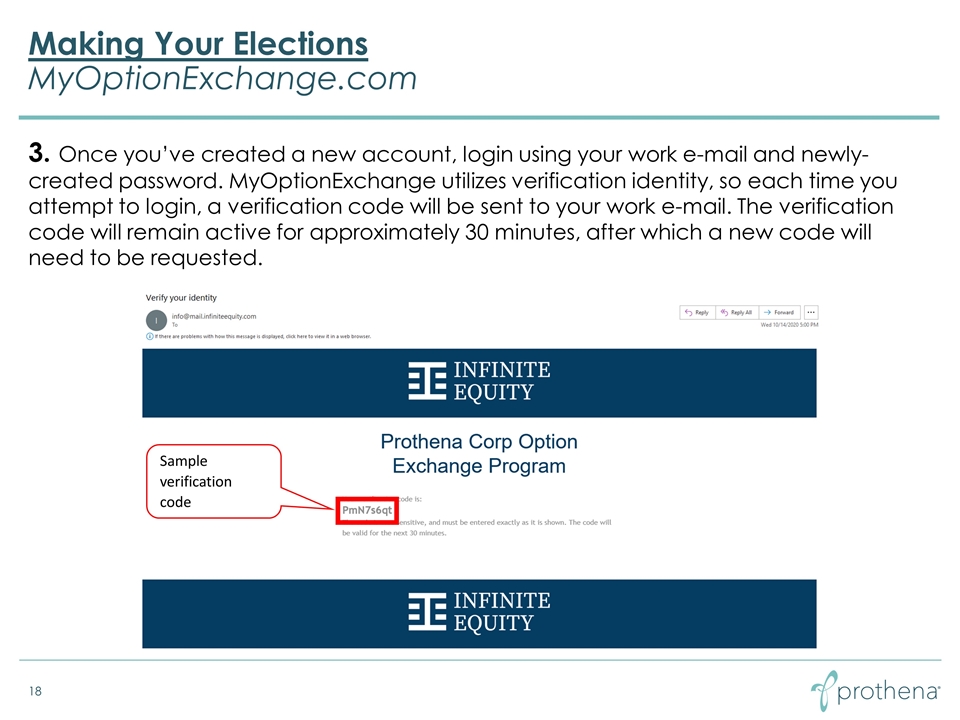
Task: Forward the Verify your identity email
Action: pyautogui.click(x=779, y=312)
